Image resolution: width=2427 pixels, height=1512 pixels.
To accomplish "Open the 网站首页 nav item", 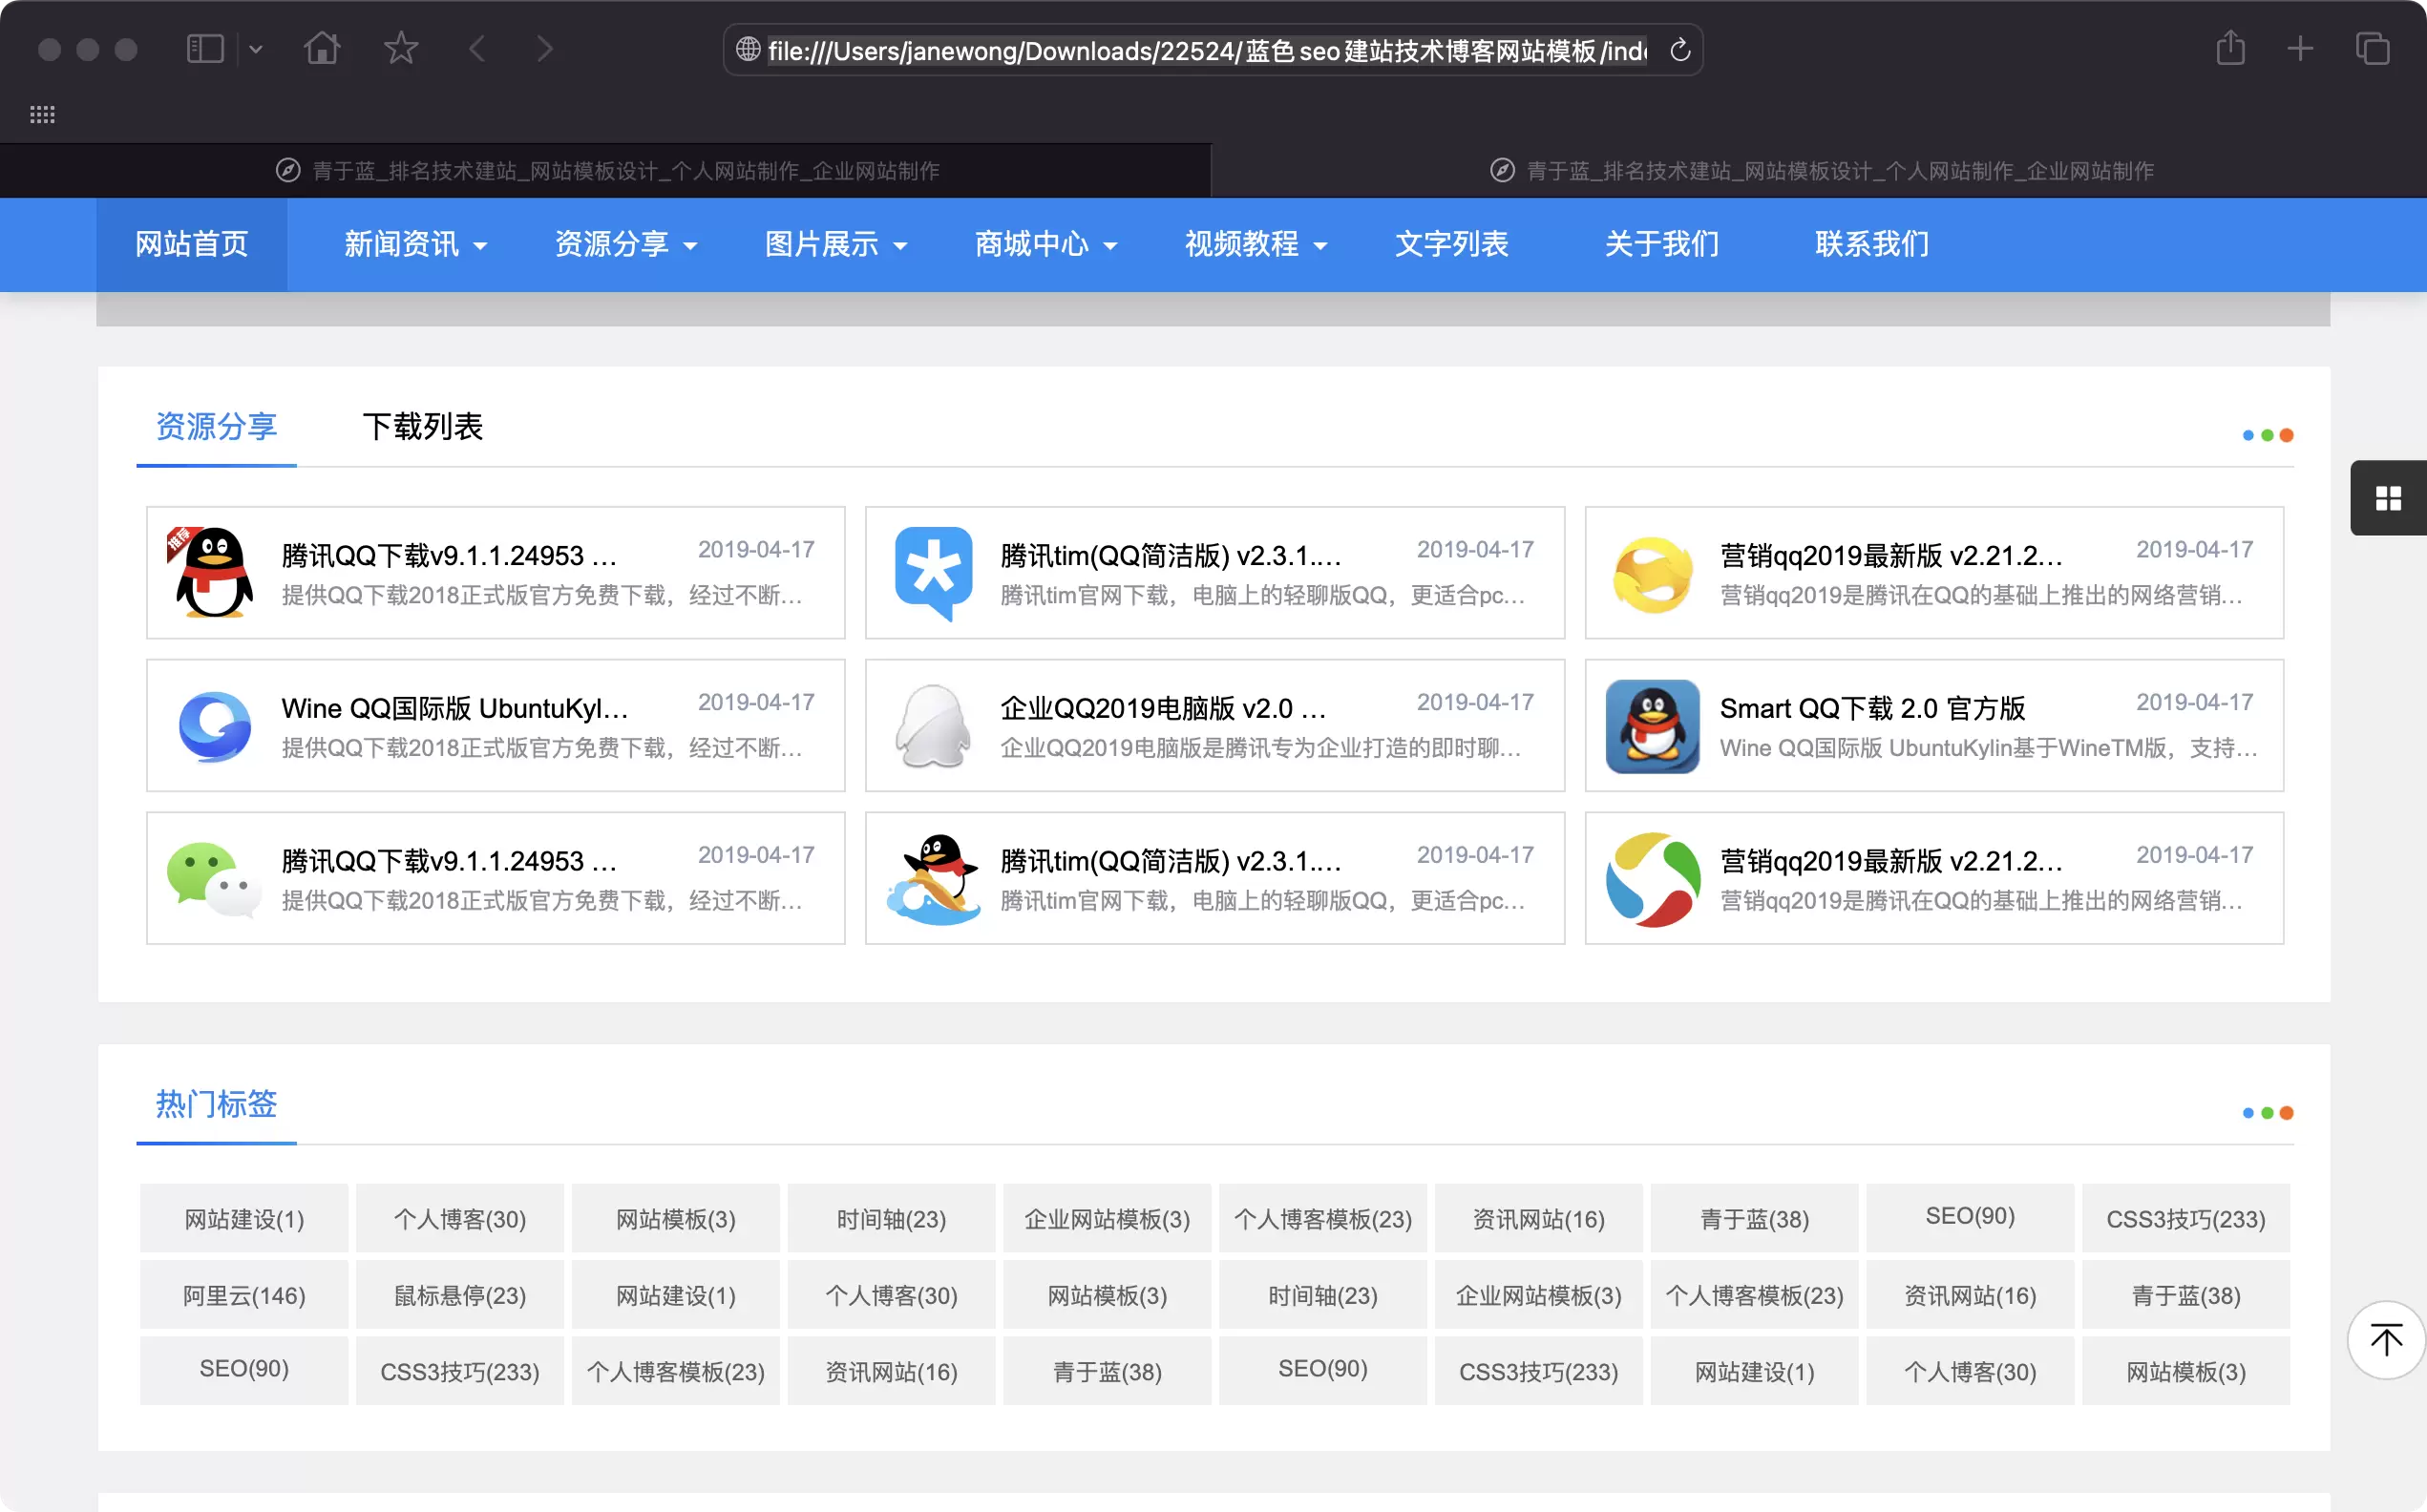I will 192,244.
